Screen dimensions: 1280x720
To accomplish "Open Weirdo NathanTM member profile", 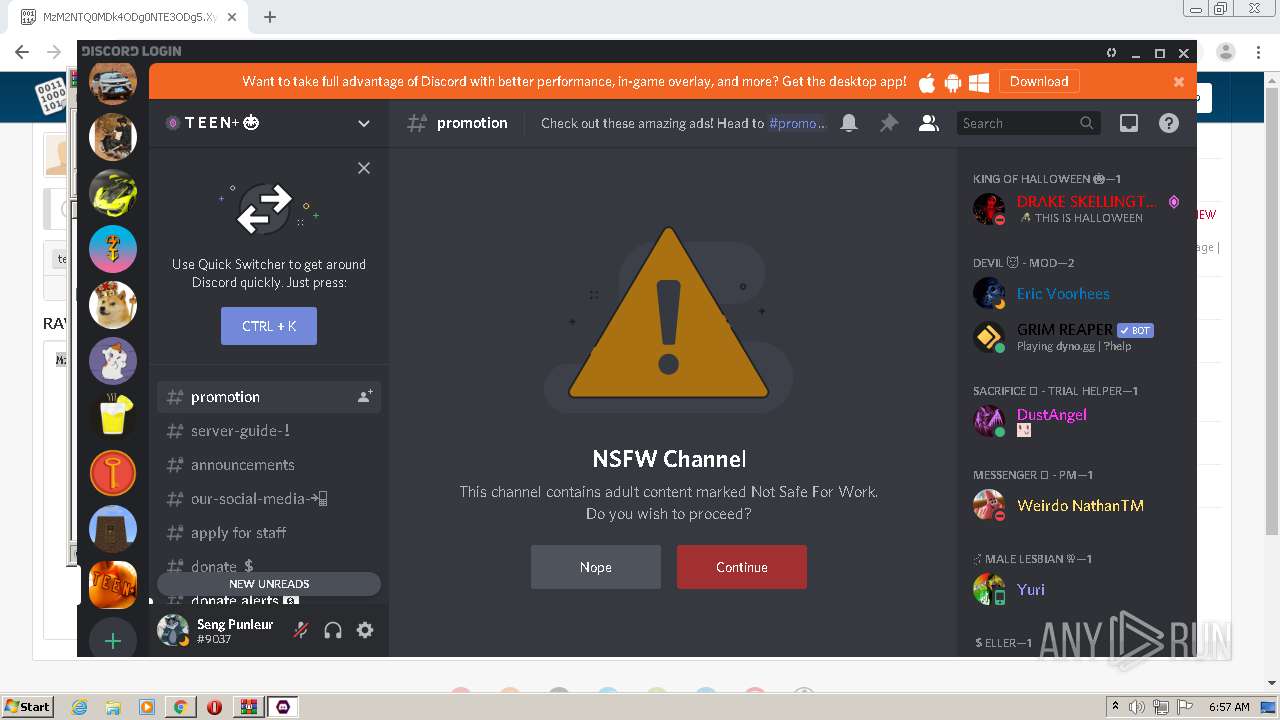I will [x=1076, y=505].
